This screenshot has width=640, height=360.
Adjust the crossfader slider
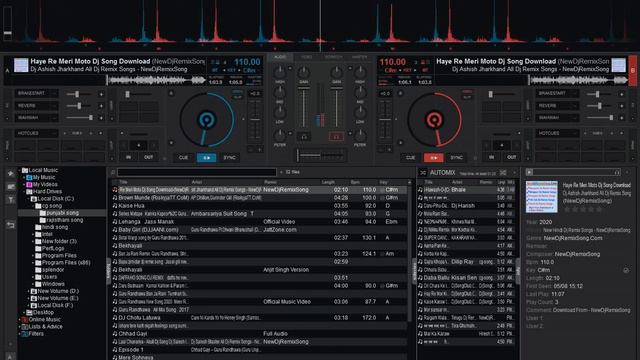coord(320,155)
